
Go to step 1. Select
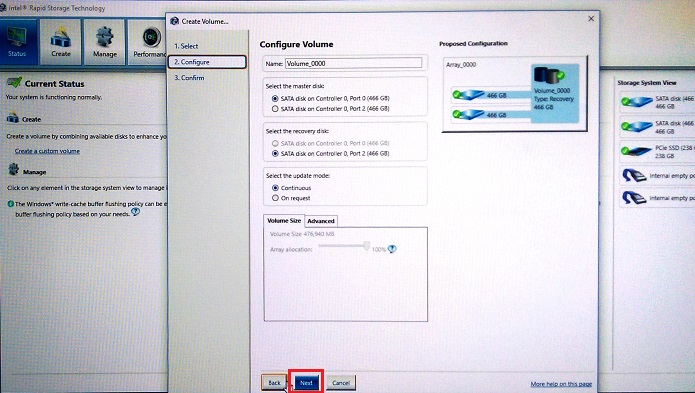tap(186, 46)
